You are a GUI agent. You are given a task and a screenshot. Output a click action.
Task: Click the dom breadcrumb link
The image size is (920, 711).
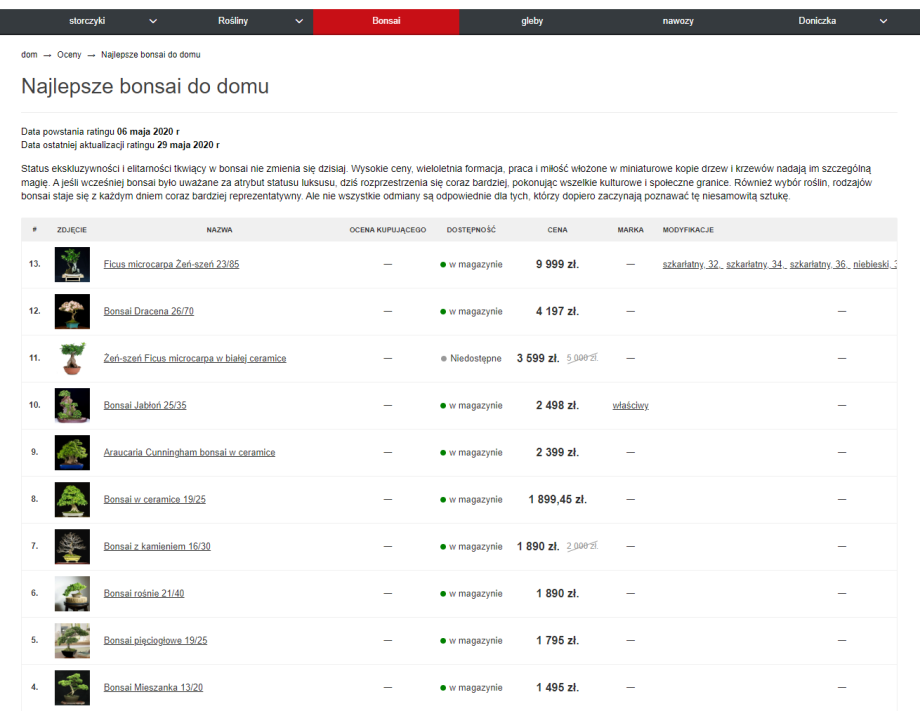(29, 54)
